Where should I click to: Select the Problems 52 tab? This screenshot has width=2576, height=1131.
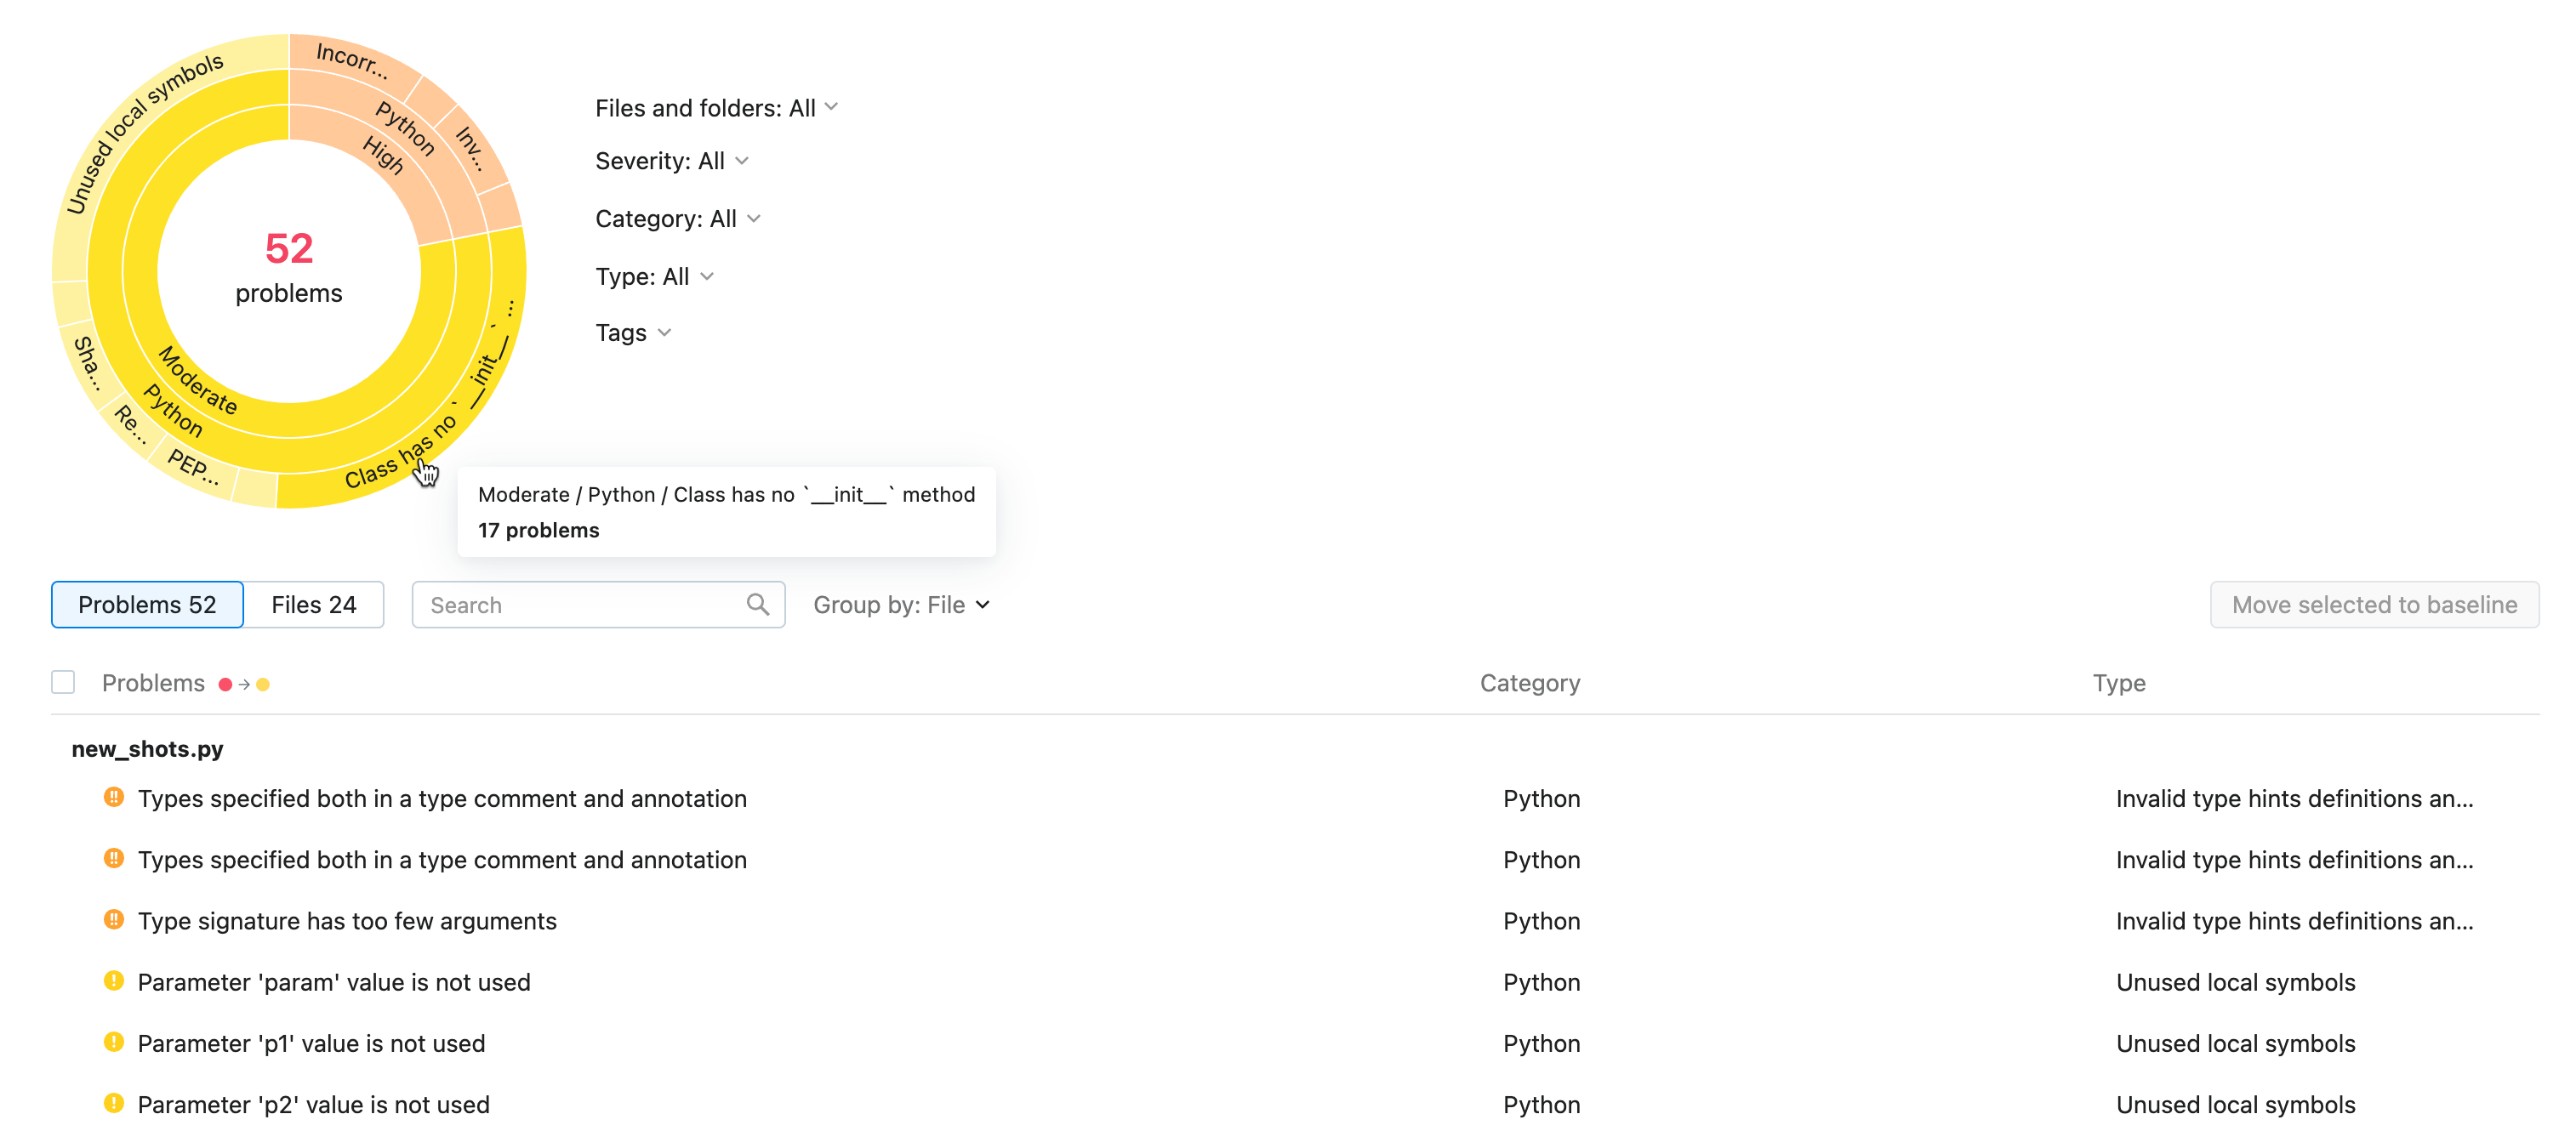tap(147, 604)
